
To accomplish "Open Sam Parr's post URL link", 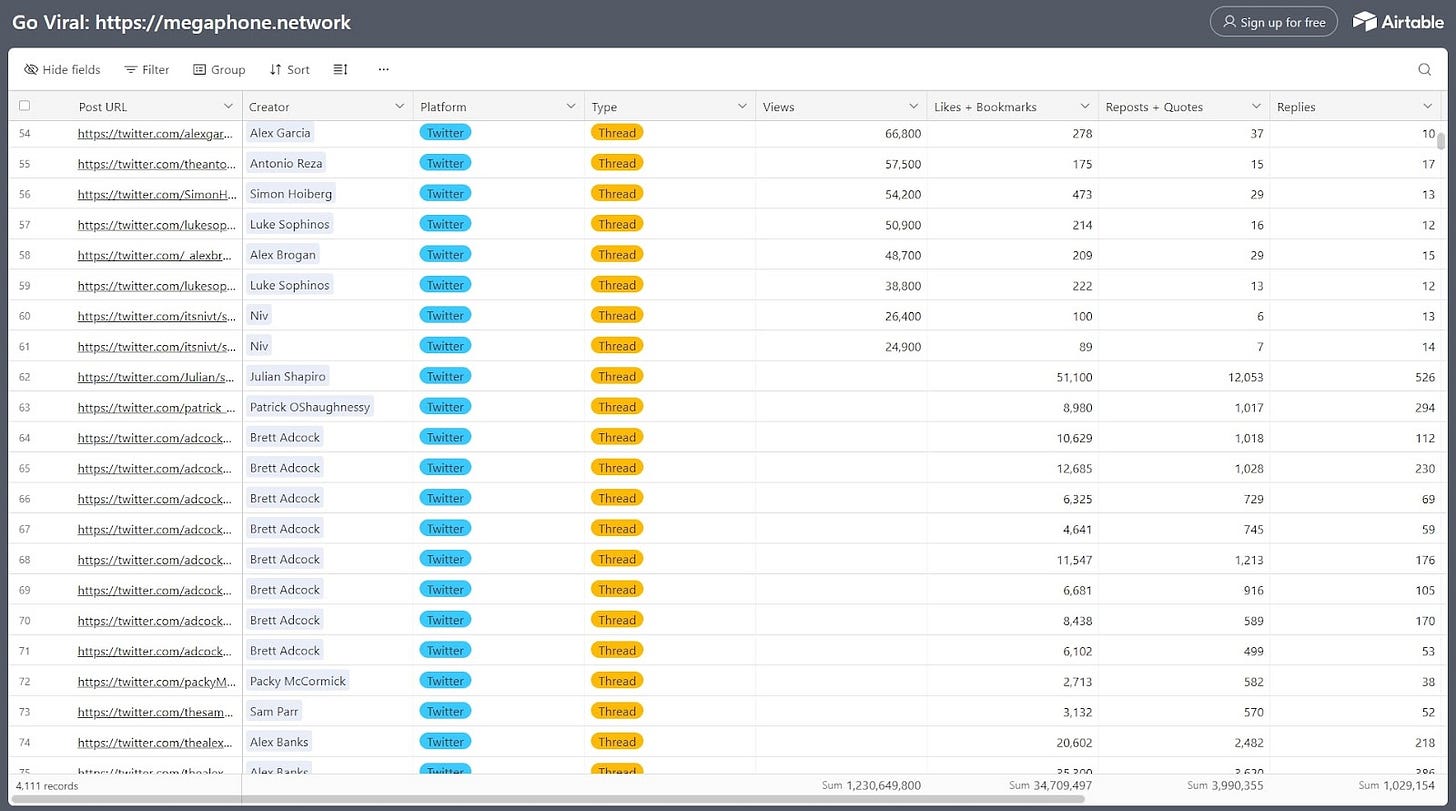I will pos(157,712).
